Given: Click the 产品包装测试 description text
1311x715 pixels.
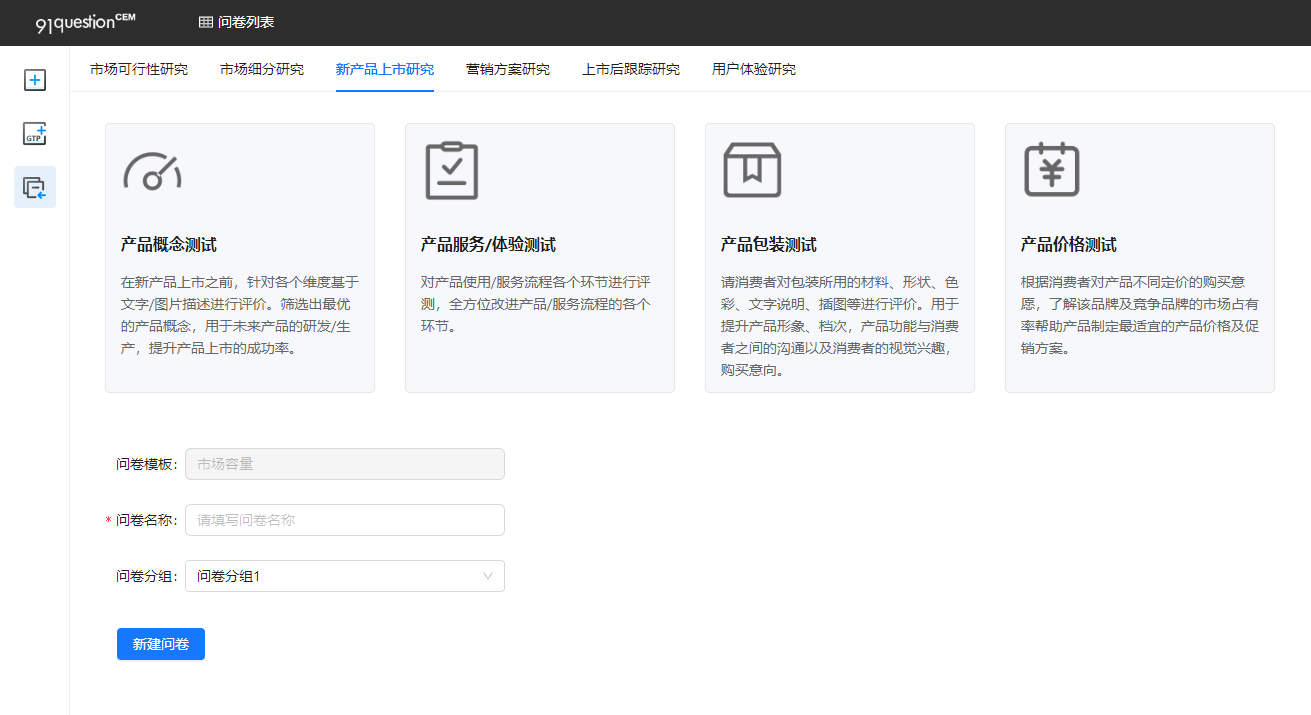Looking at the screenshot, I should [x=840, y=326].
